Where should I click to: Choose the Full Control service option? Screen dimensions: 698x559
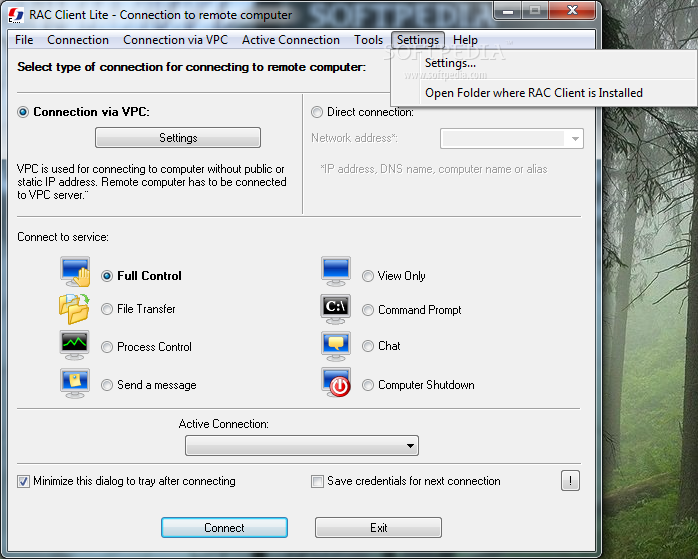[107, 276]
